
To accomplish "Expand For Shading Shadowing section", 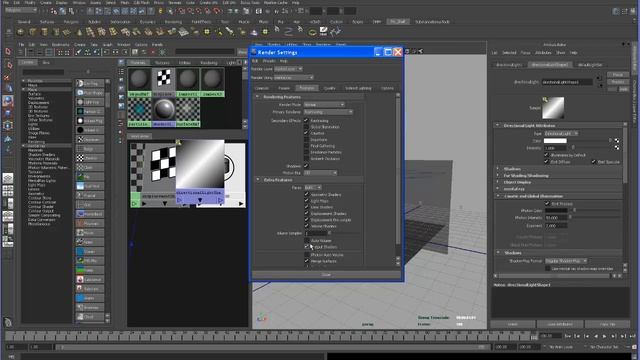I will (498, 176).
